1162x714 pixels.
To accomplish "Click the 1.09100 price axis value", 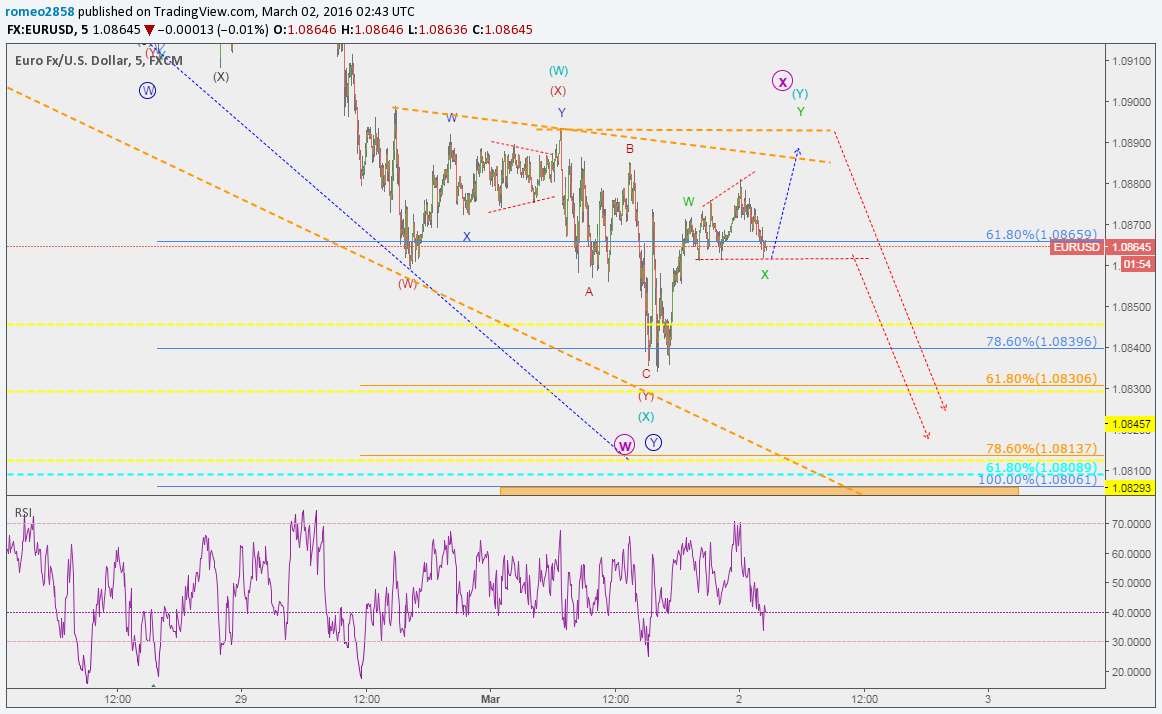I will click(1134, 61).
